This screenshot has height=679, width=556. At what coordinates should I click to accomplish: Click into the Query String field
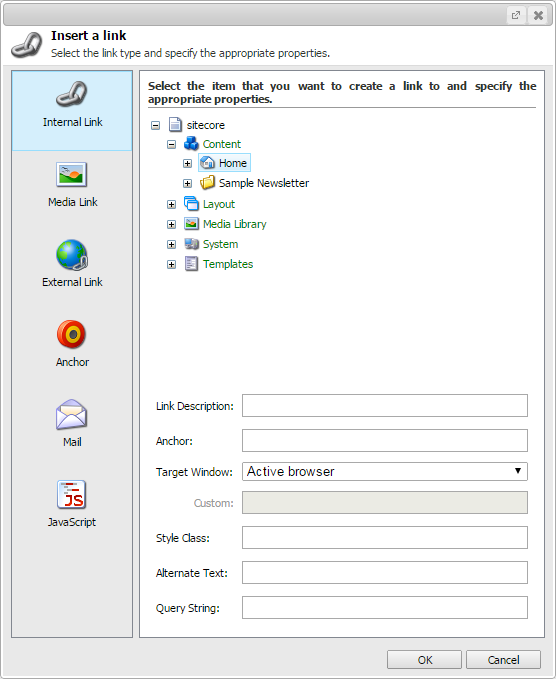(x=385, y=608)
